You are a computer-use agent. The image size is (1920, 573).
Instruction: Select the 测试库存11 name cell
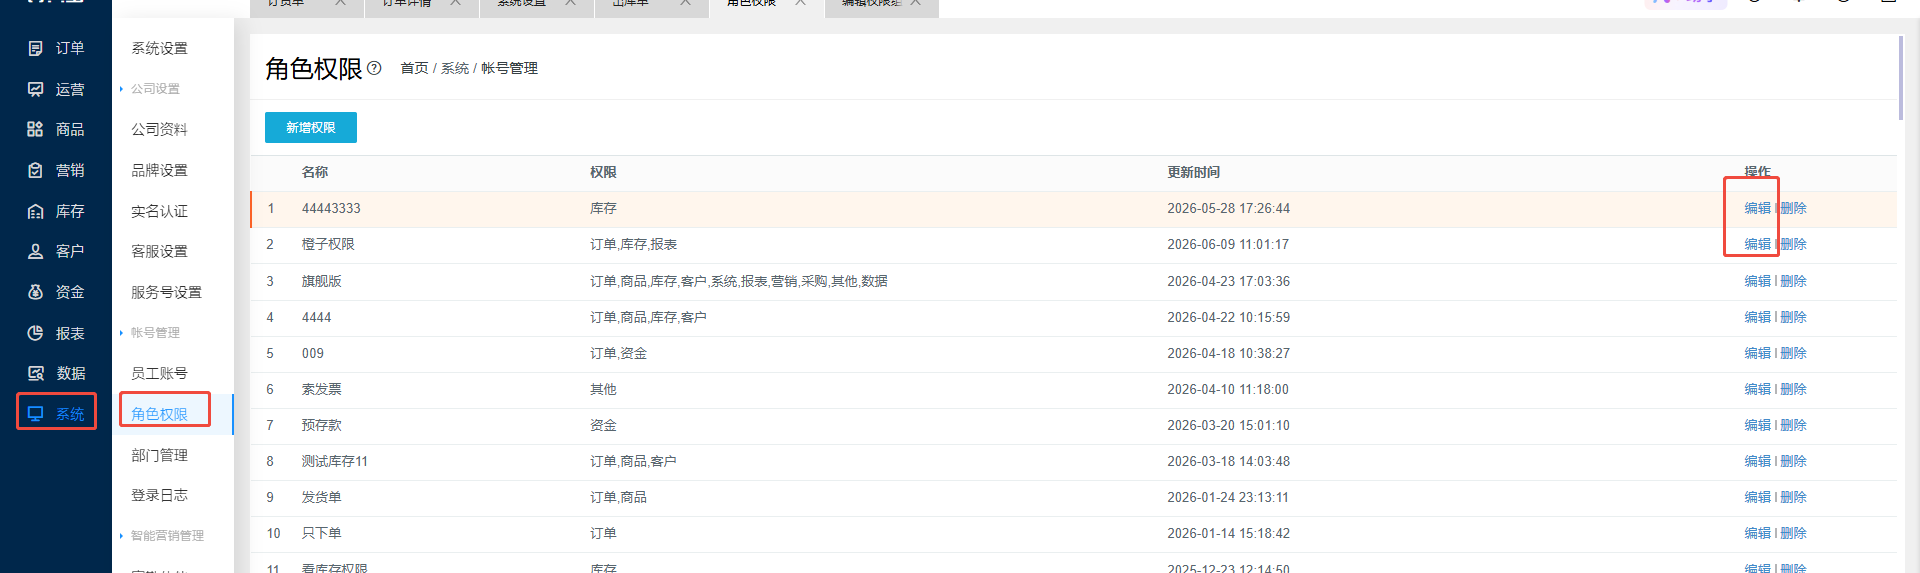coord(335,461)
